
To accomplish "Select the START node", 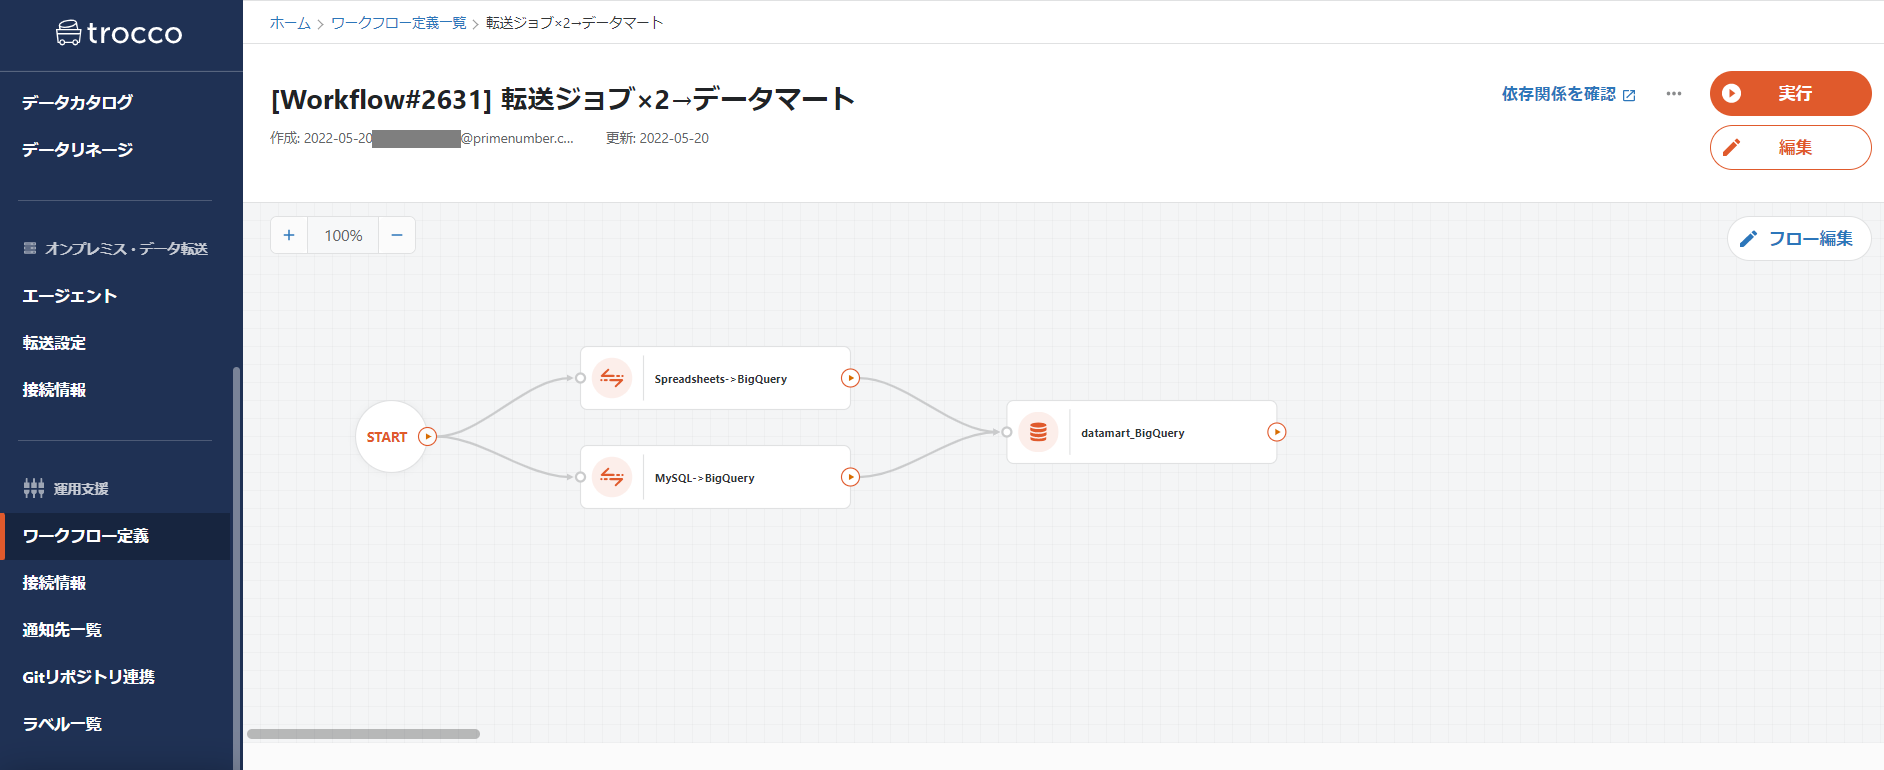I will (391, 437).
